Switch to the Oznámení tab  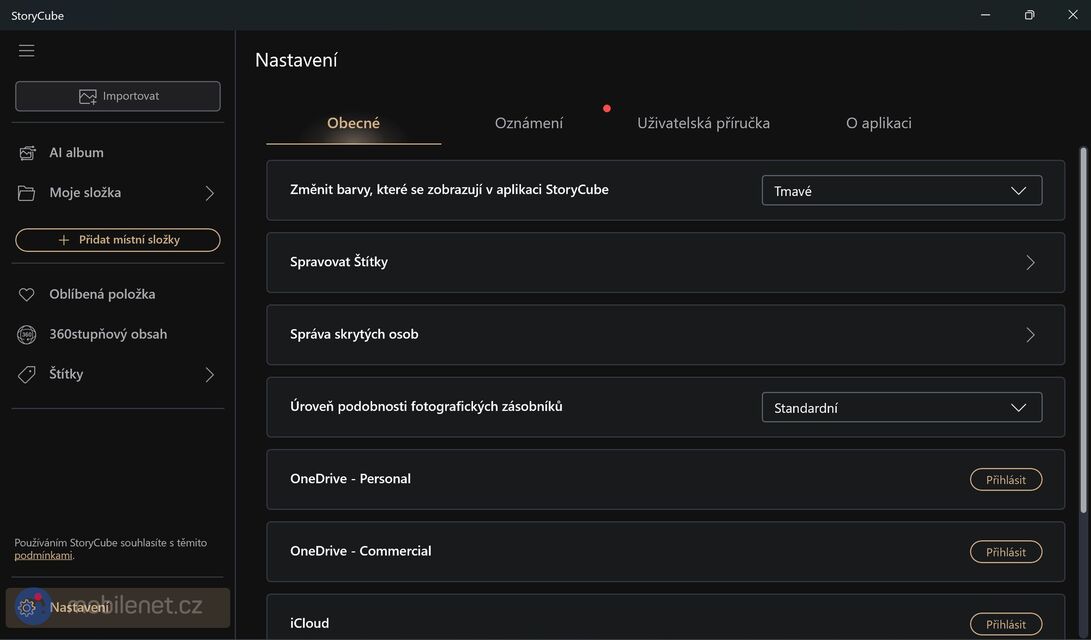[x=528, y=124]
